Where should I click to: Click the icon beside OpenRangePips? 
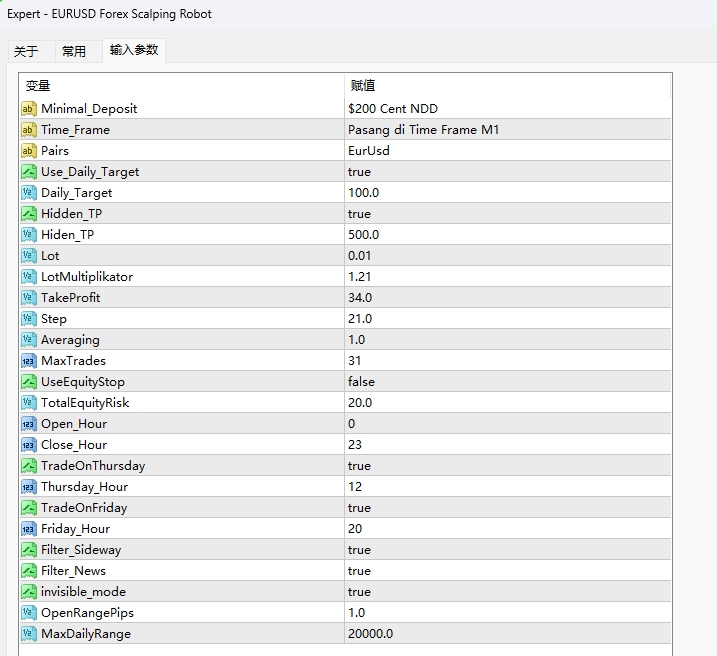tap(29, 613)
